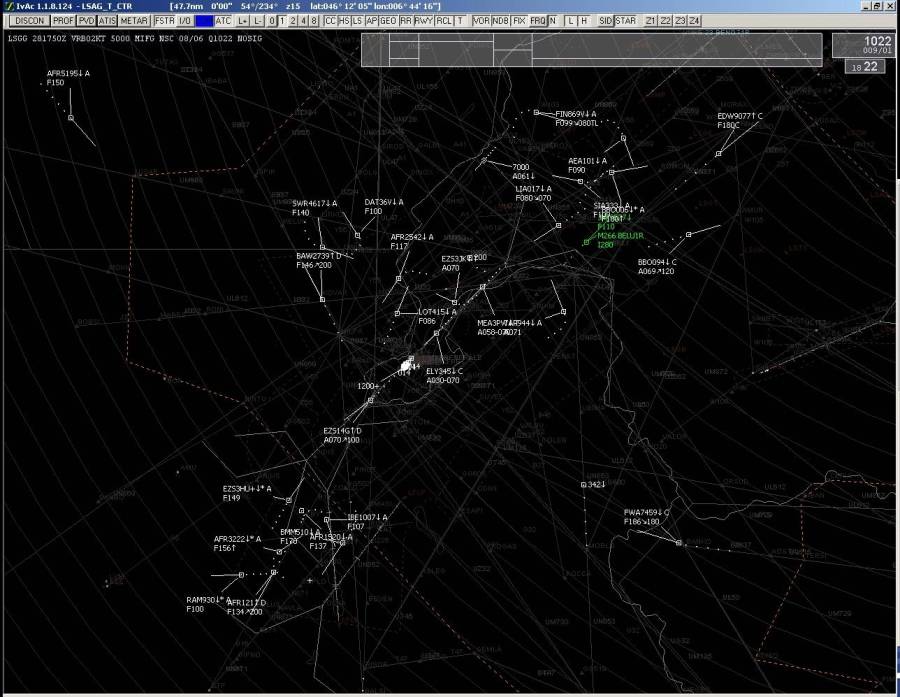The width and height of the screenshot is (900, 697).
Task: Click the blue color swatch in toolbar
Action: [204, 20]
